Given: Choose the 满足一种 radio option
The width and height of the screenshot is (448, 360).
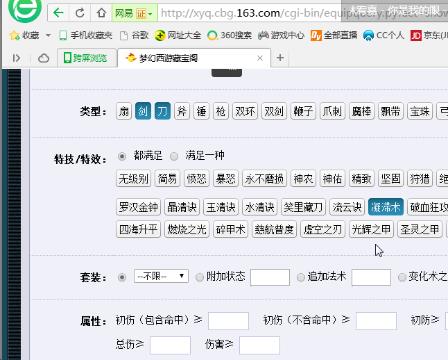Looking at the screenshot, I should [x=174, y=156].
